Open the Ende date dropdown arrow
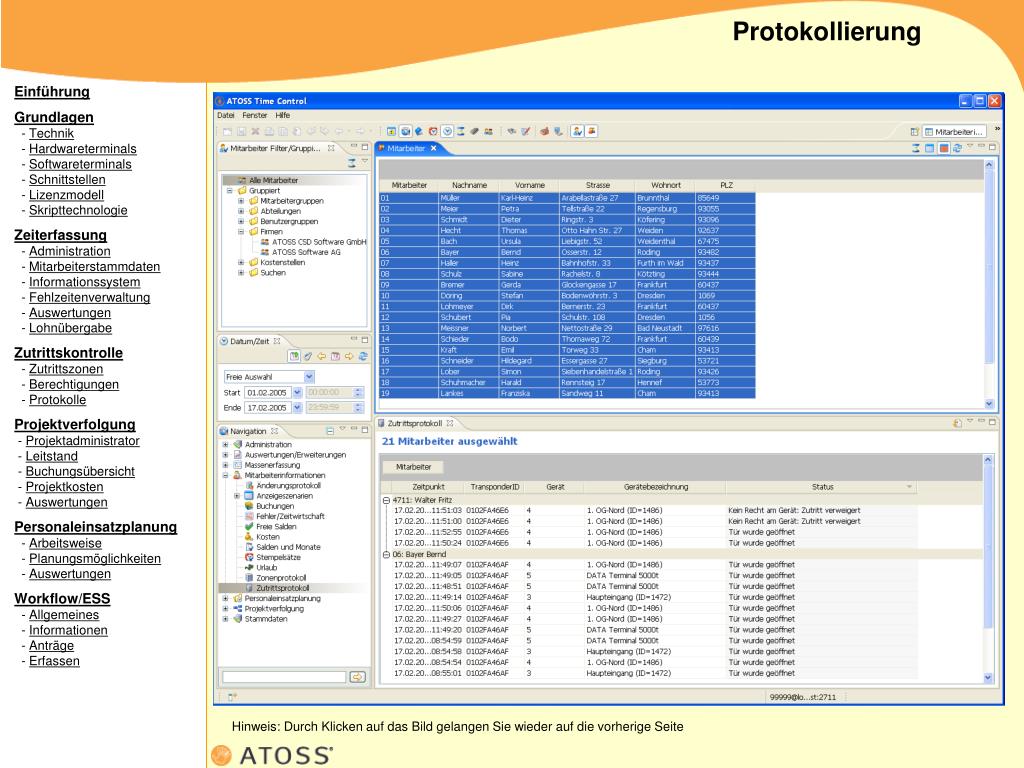 tap(297, 408)
